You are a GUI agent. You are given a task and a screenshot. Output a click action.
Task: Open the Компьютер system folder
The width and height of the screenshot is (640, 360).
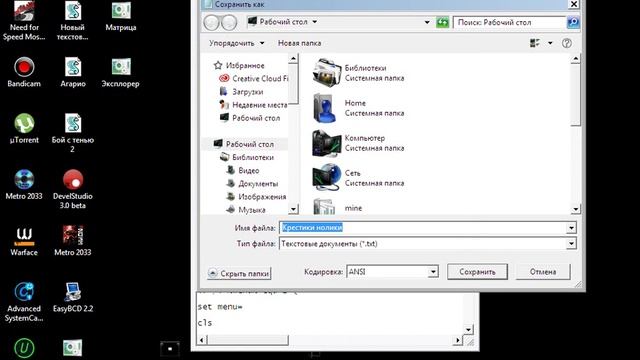coord(359,143)
